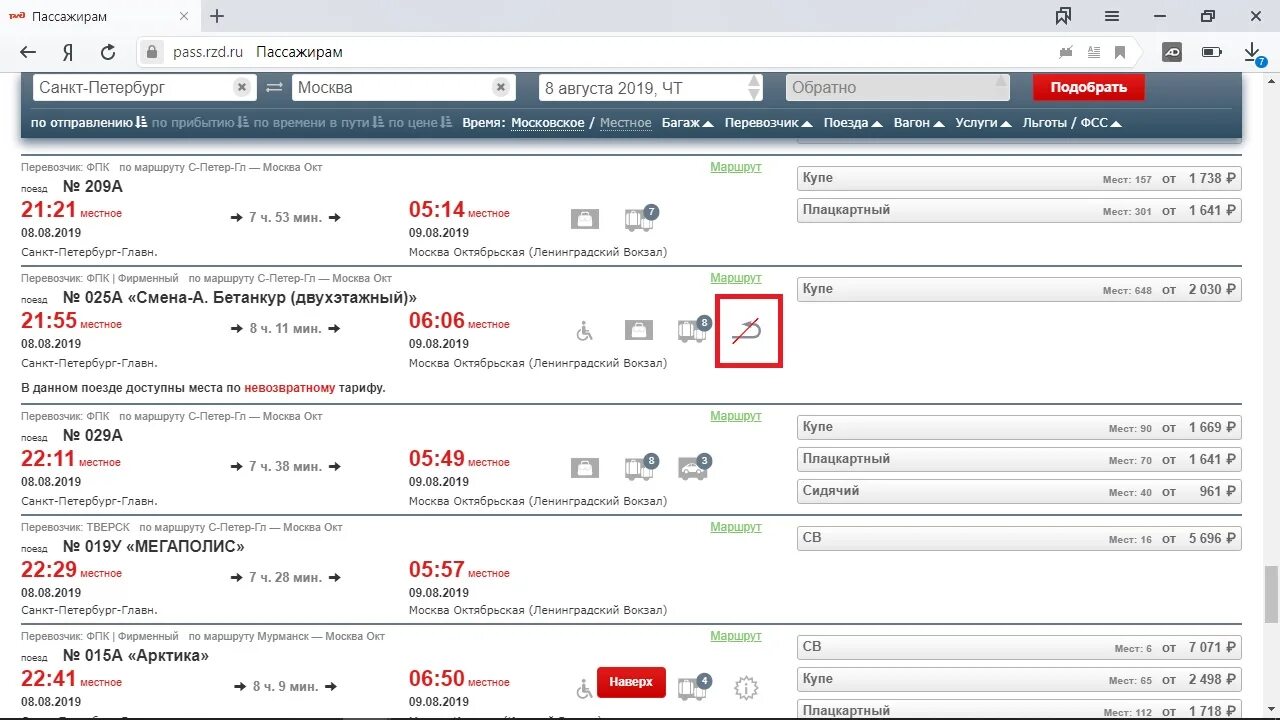1280x720 pixels.
Task: Select Сидячий from 961 ₽ on train 029А
Action: [x=1019, y=491]
